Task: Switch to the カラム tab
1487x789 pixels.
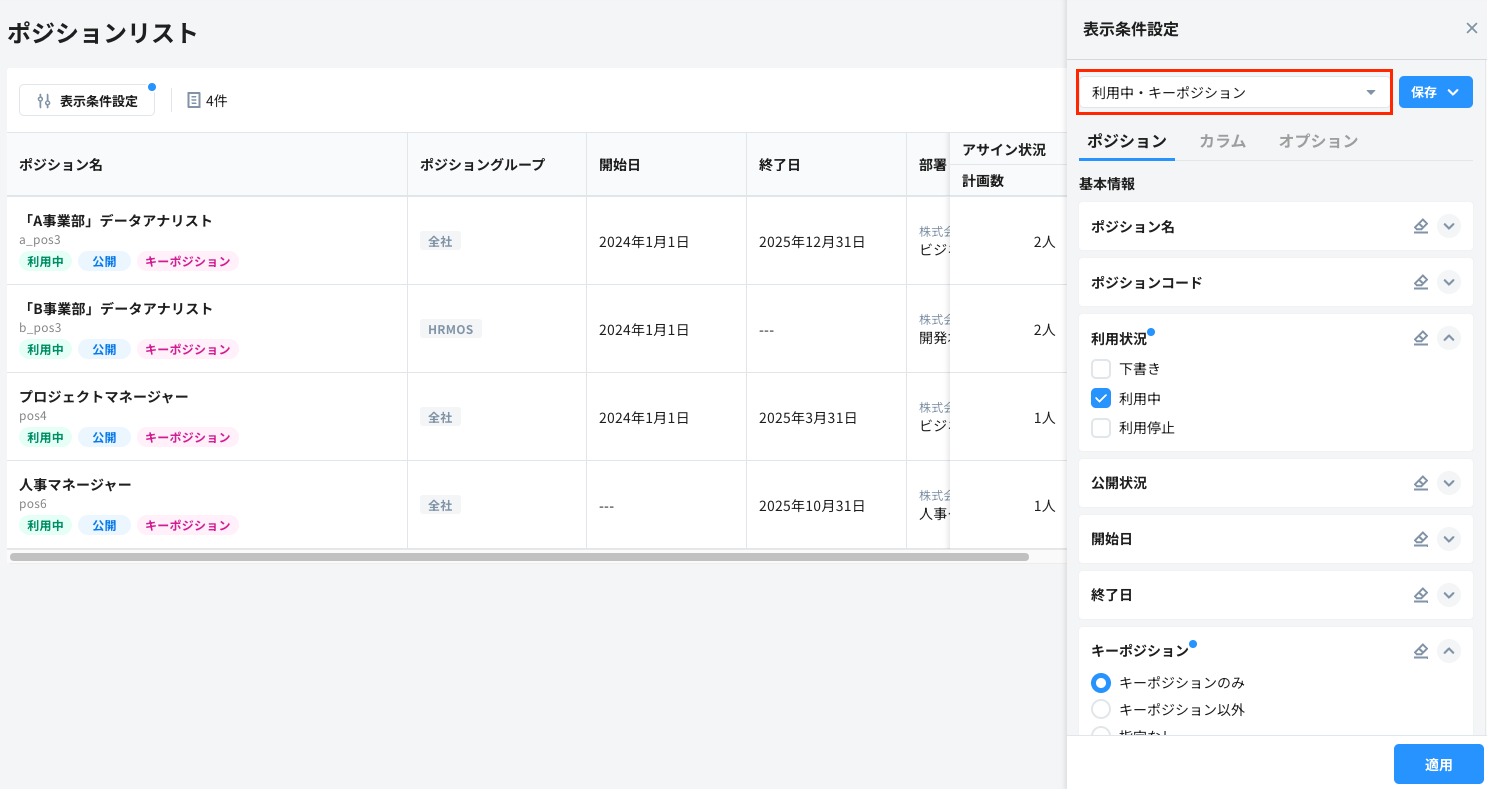Action: pos(1222,140)
